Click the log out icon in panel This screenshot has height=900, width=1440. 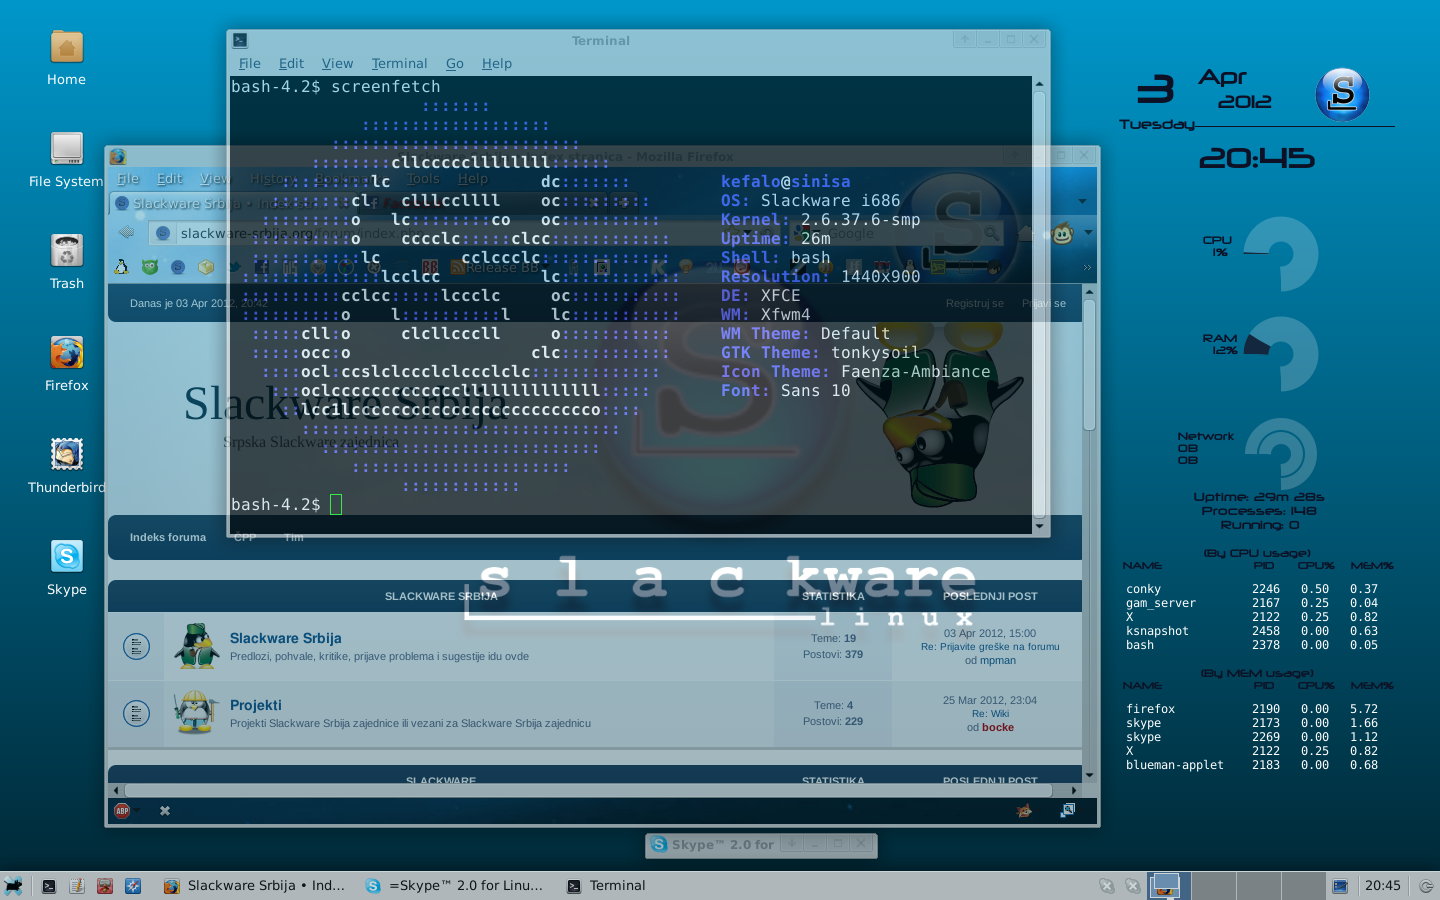(1426, 885)
